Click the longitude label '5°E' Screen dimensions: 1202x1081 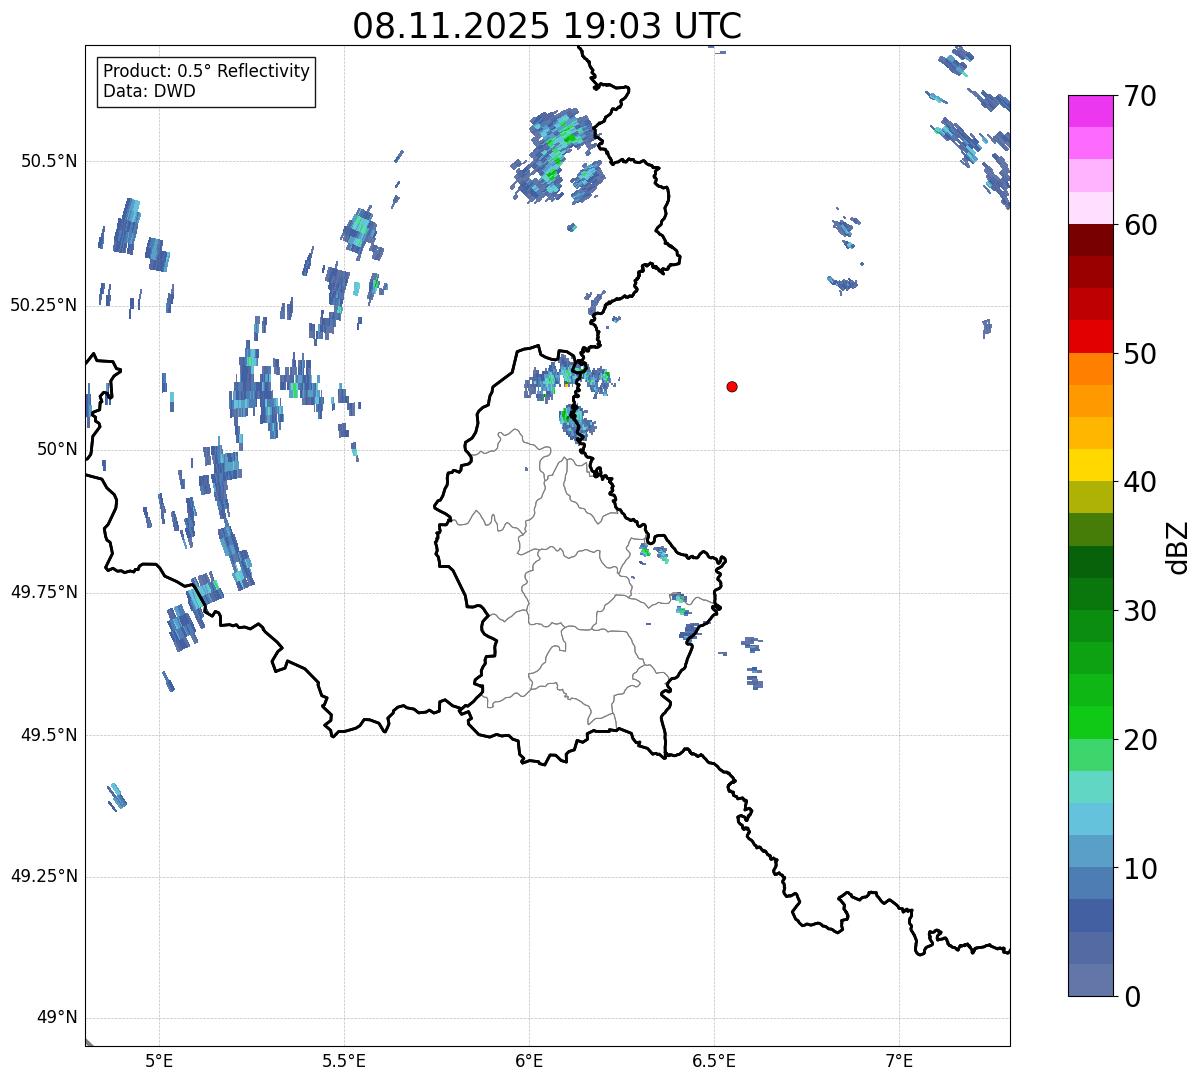(x=159, y=1060)
